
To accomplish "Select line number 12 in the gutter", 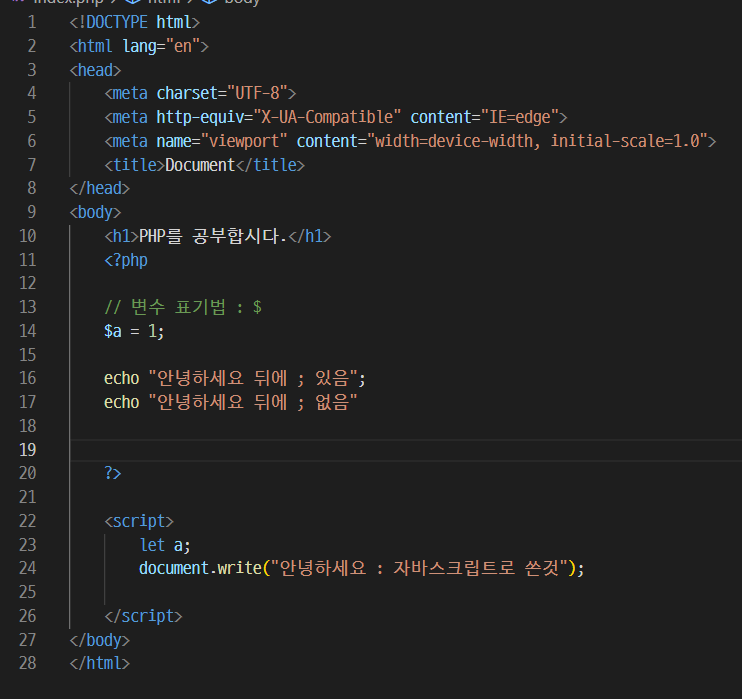I will (x=27, y=283).
